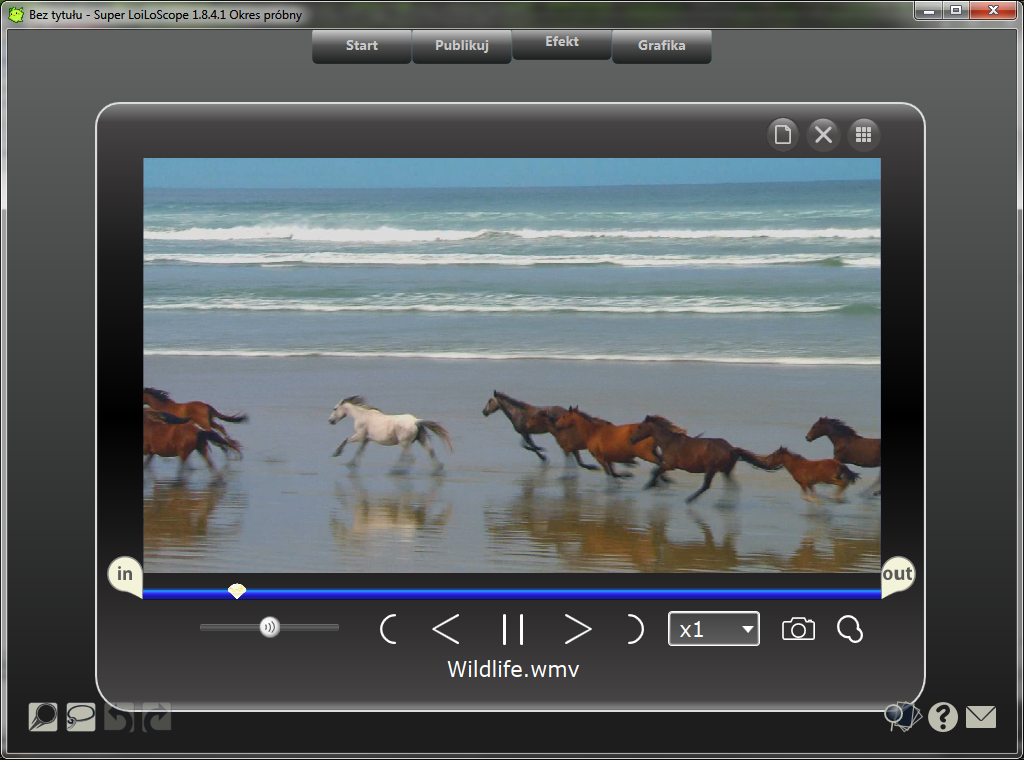Click the volume slider knob
Screen dimensions: 1024x760
[269, 627]
